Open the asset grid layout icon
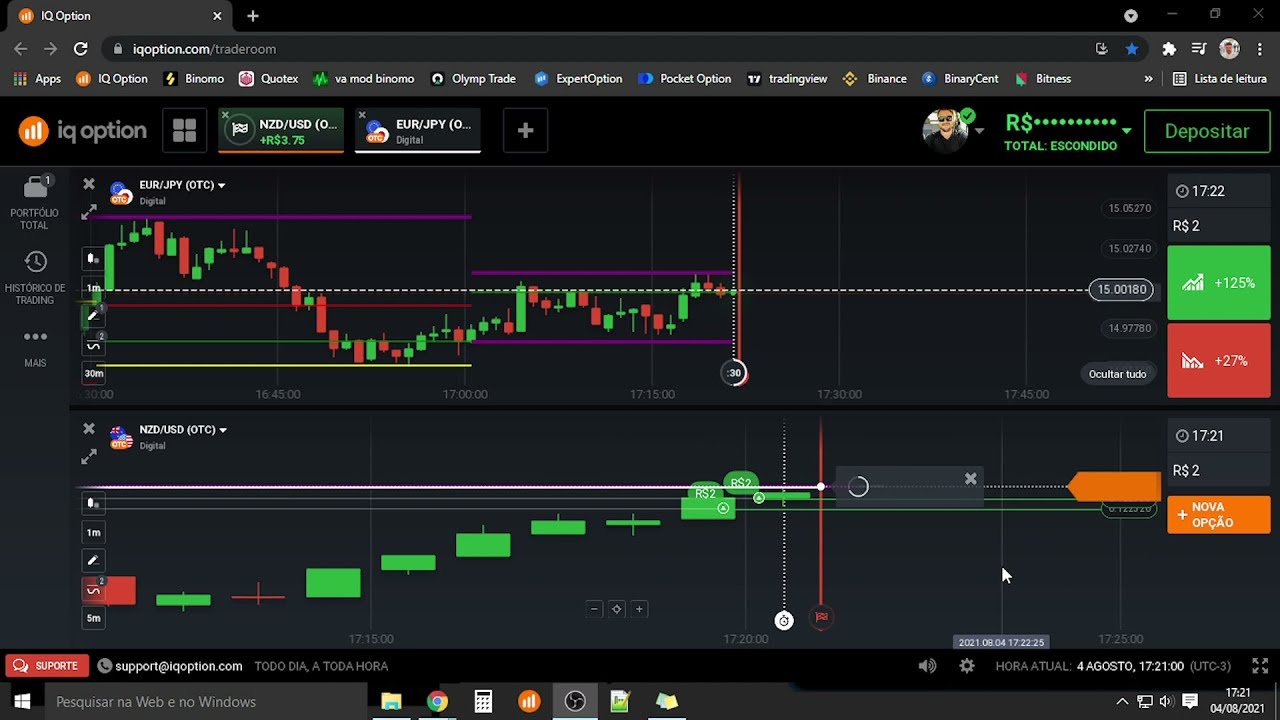Image resolution: width=1280 pixels, height=720 pixels. click(184, 131)
